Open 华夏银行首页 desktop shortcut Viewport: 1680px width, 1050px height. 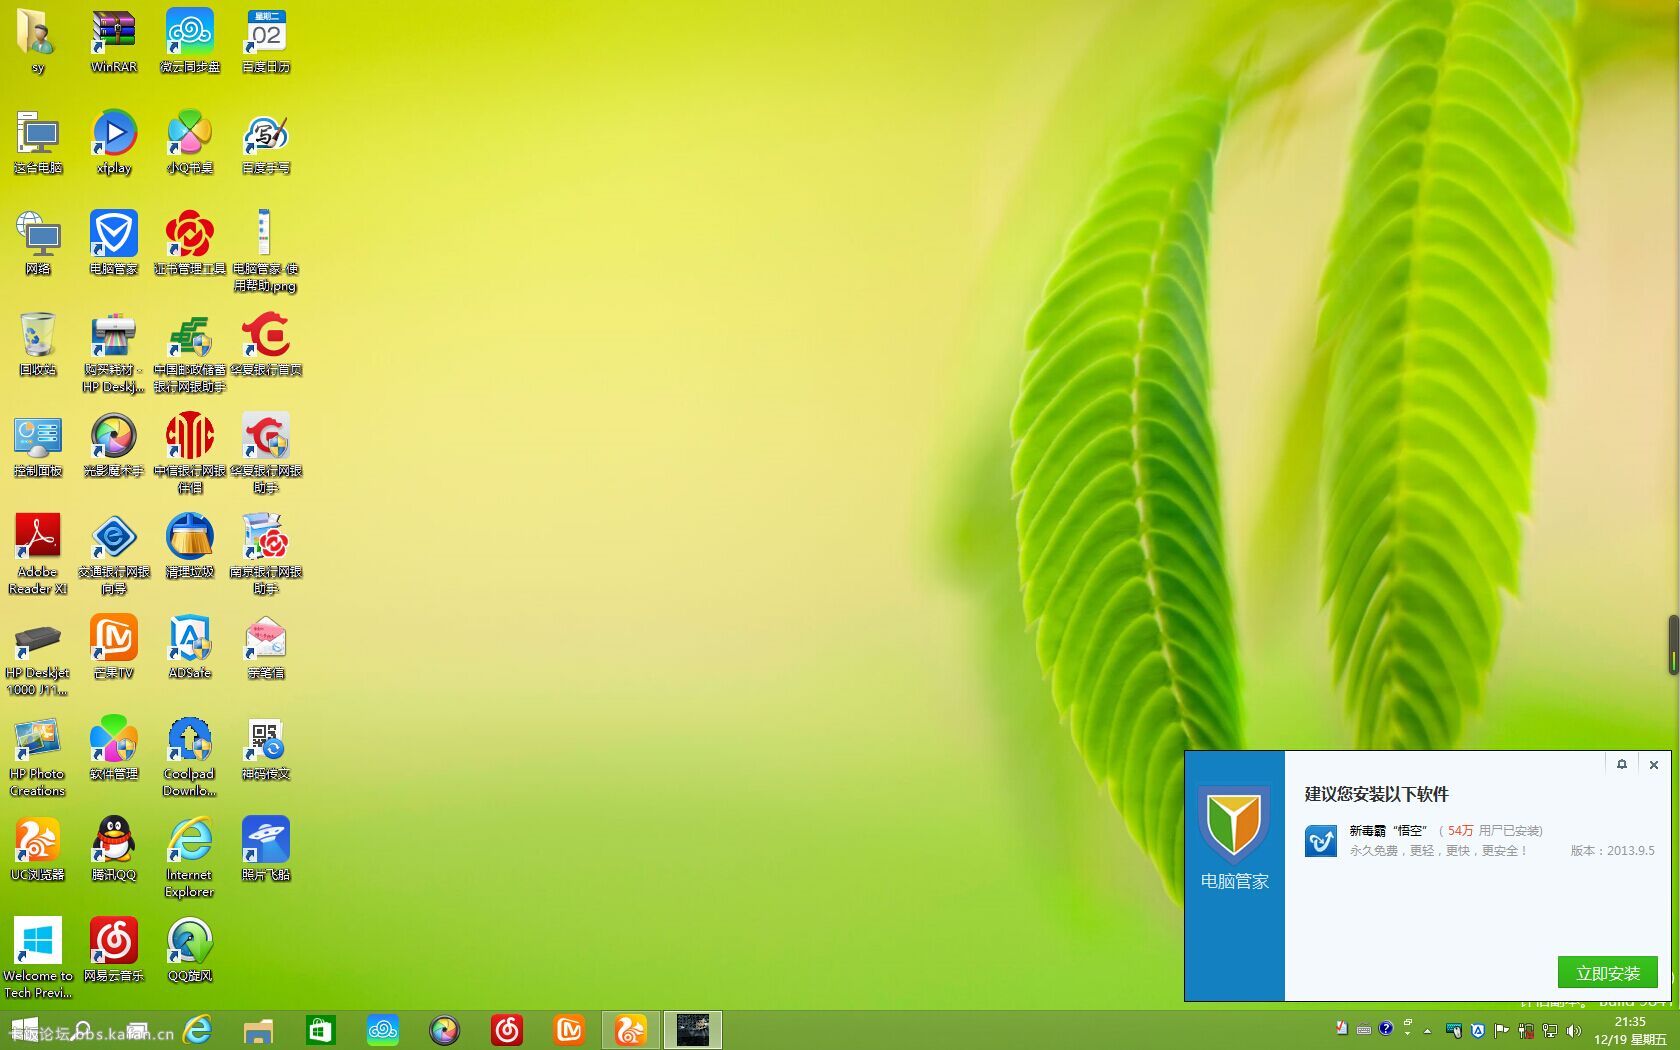(x=266, y=344)
